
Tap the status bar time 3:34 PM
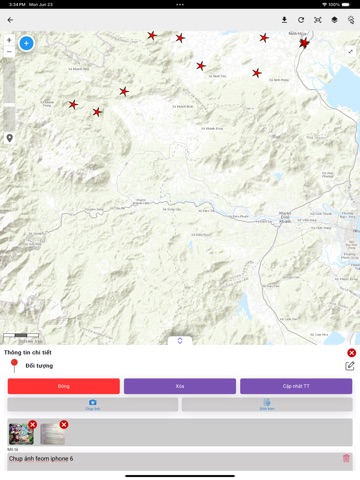(17, 4)
